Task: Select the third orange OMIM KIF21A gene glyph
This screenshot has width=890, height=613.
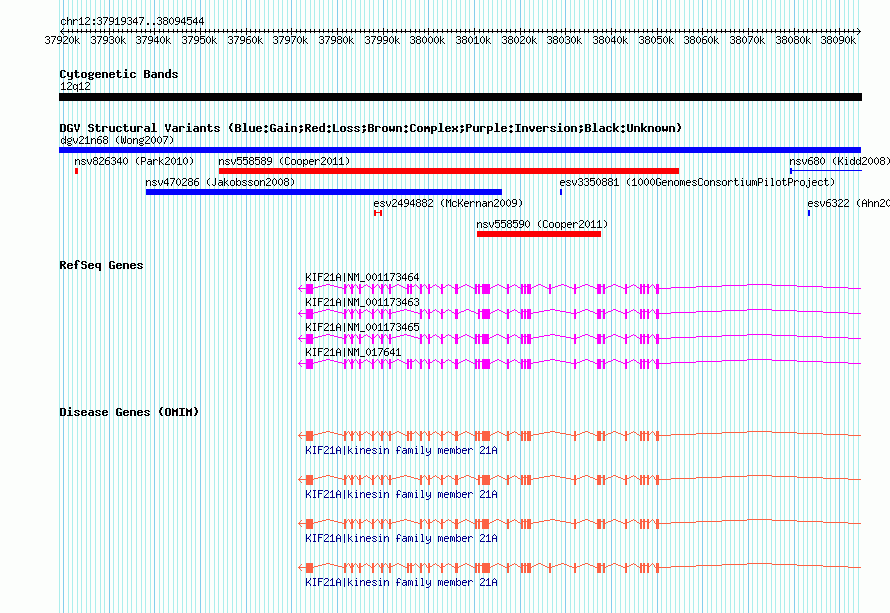Action: (580, 524)
